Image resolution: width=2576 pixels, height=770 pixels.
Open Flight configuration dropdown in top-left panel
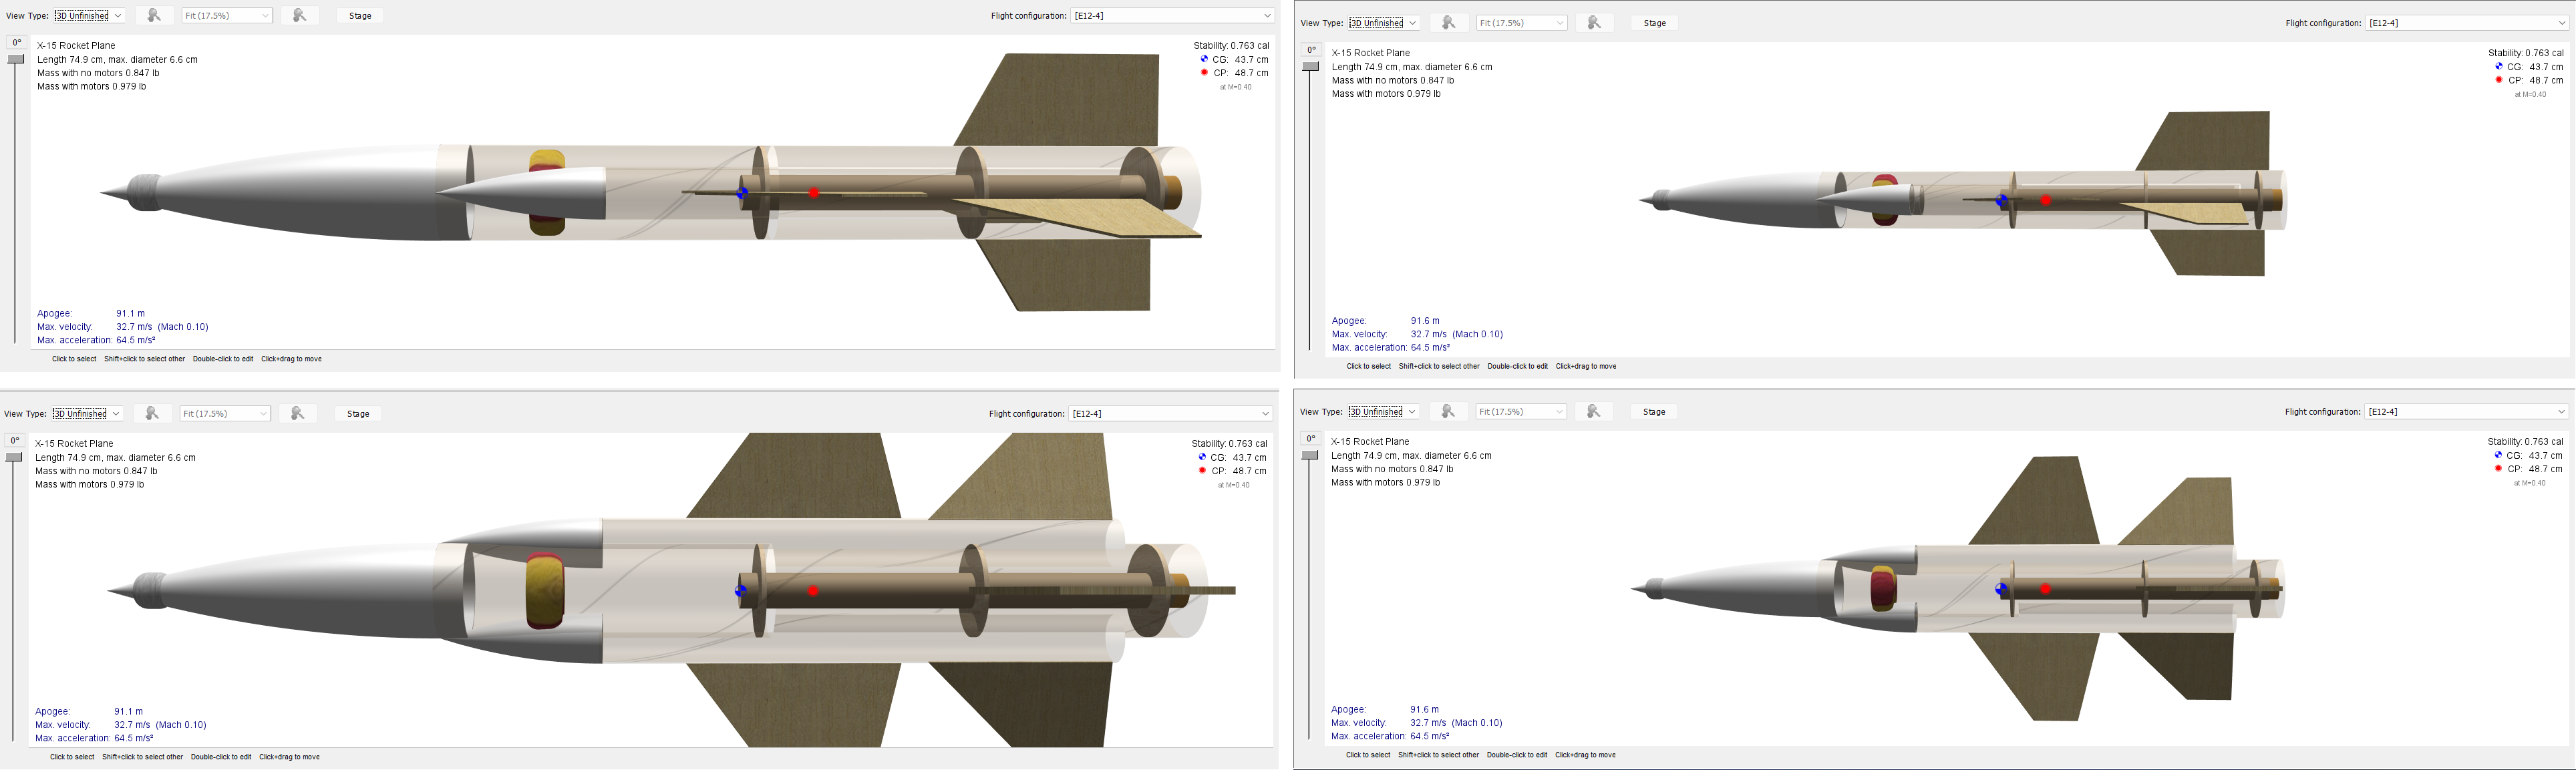click(x=1173, y=15)
